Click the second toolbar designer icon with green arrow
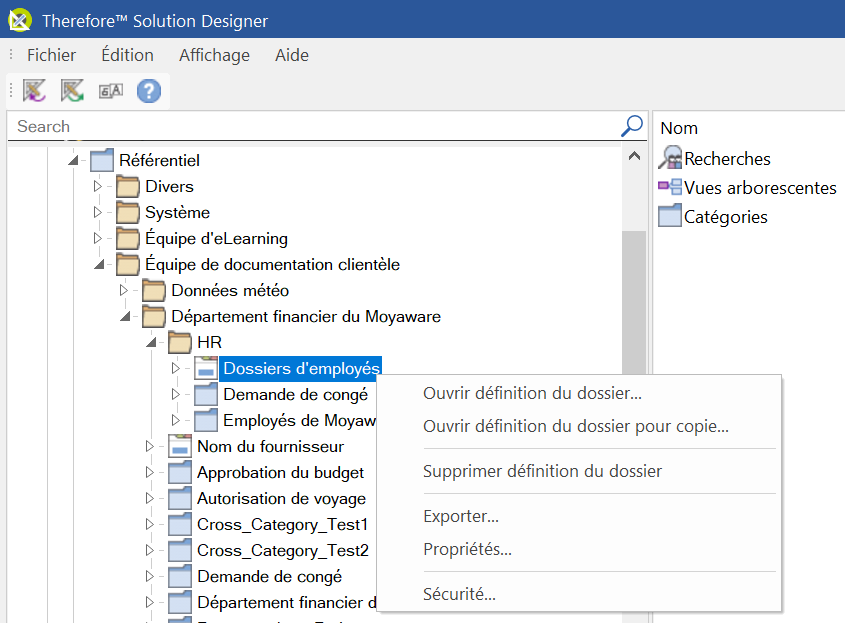The height and width of the screenshot is (623, 845). 72,91
